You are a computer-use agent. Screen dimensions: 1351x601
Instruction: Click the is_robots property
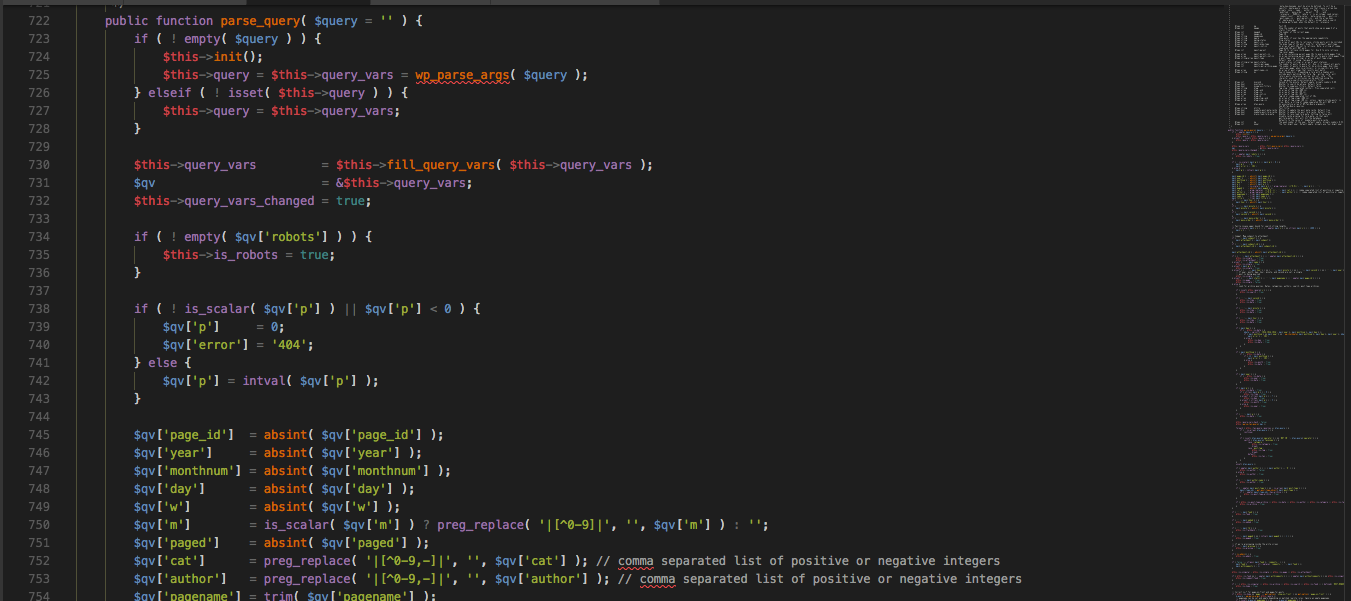[246, 255]
